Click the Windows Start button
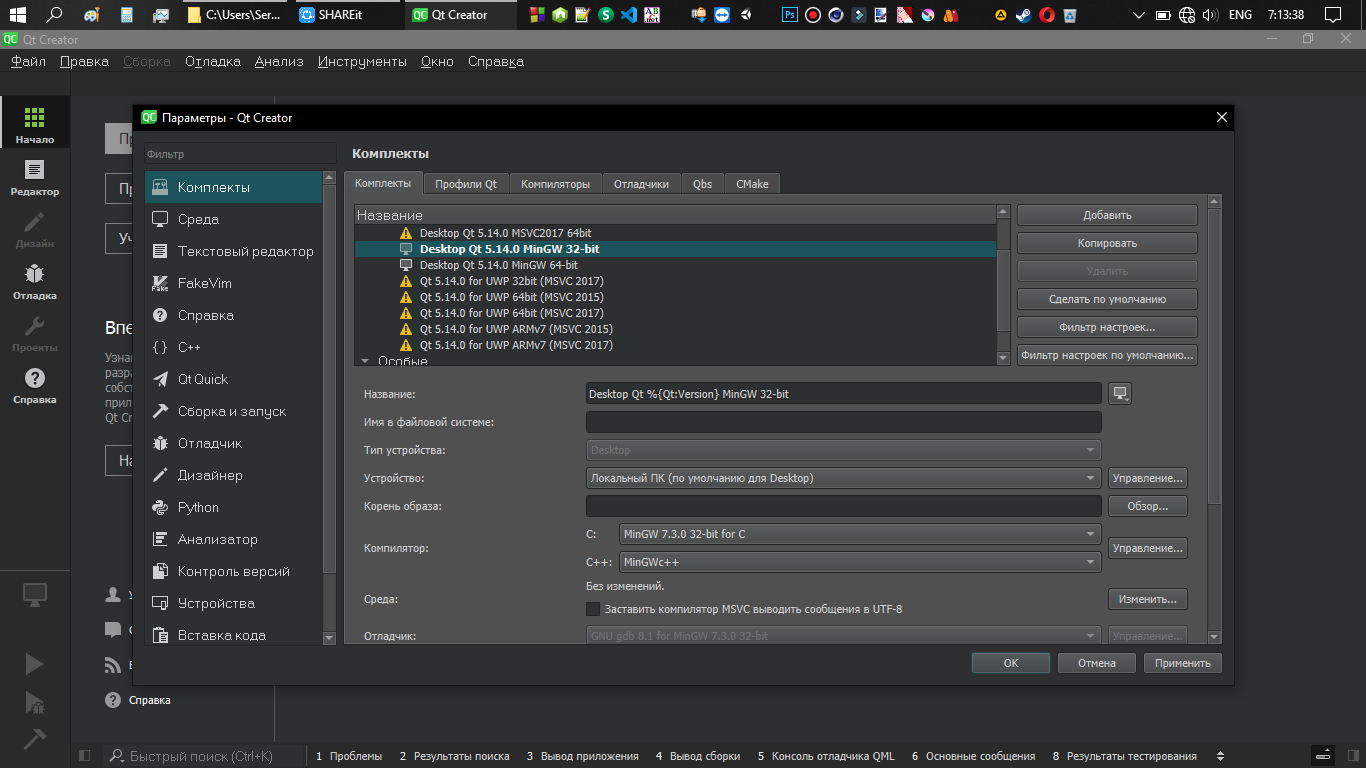1366x768 pixels. click(x=17, y=15)
